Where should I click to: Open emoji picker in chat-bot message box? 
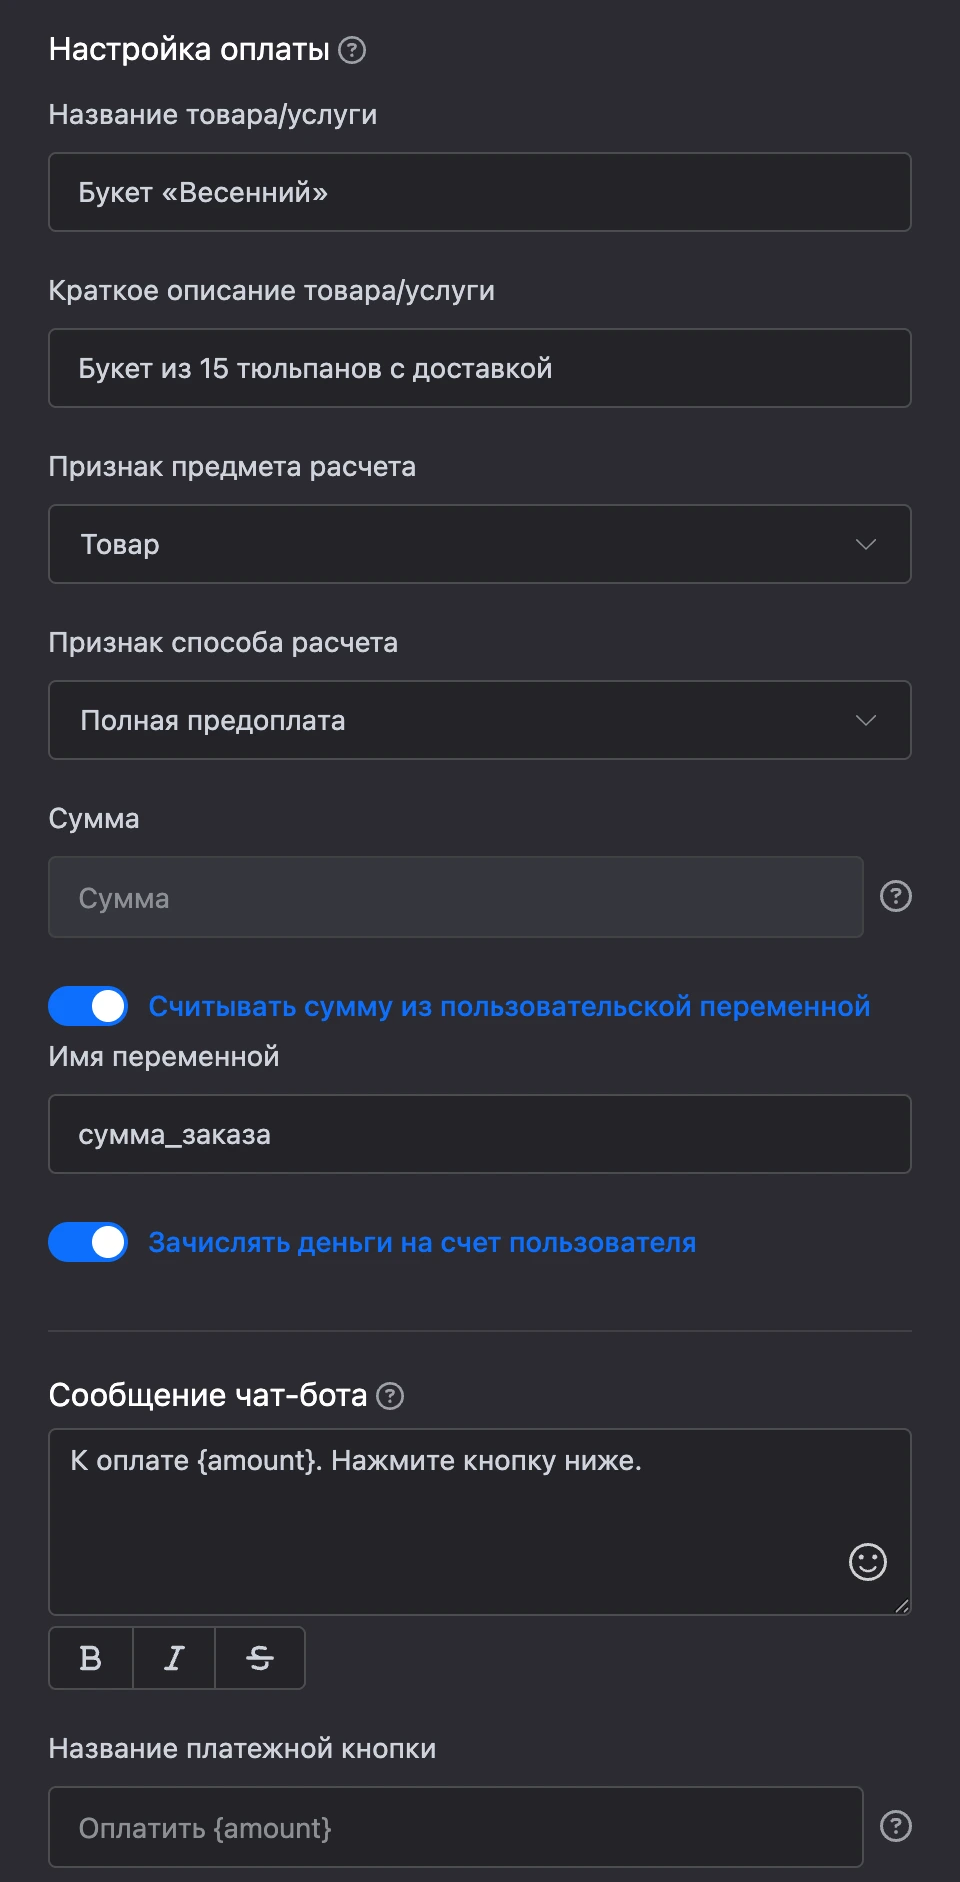[868, 1562]
